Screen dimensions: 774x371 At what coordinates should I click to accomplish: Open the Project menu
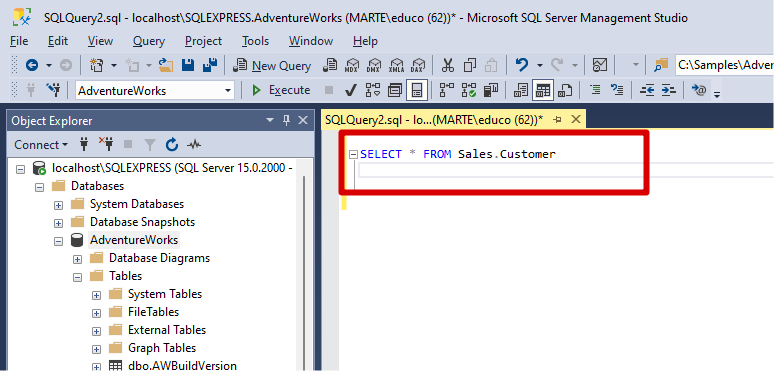[203, 41]
